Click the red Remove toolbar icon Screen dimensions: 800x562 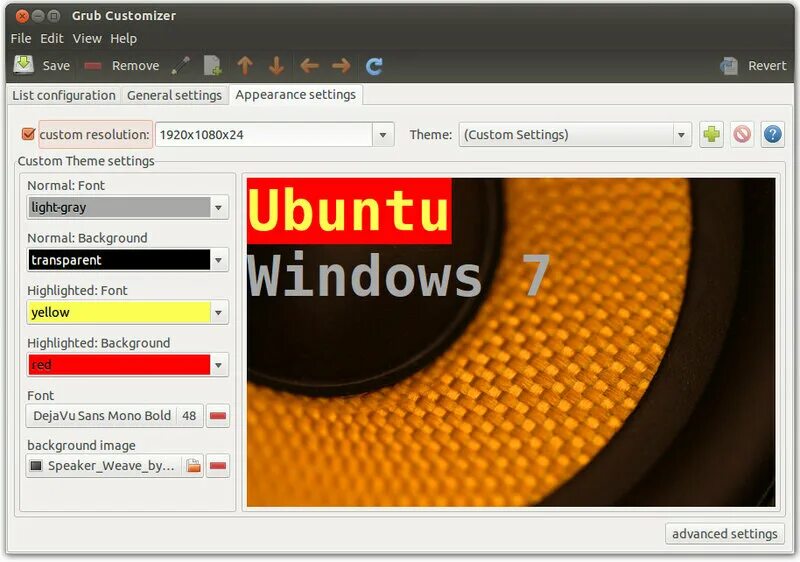click(x=93, y=66)
